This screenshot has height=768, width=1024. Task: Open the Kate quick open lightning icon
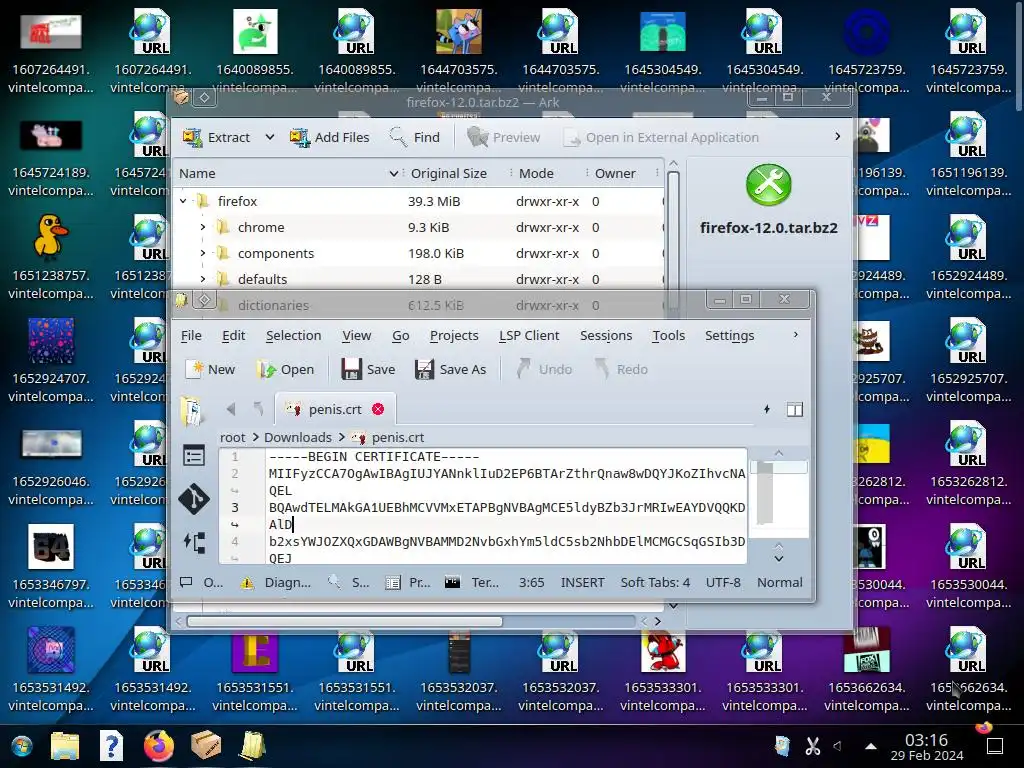(767, 409)
